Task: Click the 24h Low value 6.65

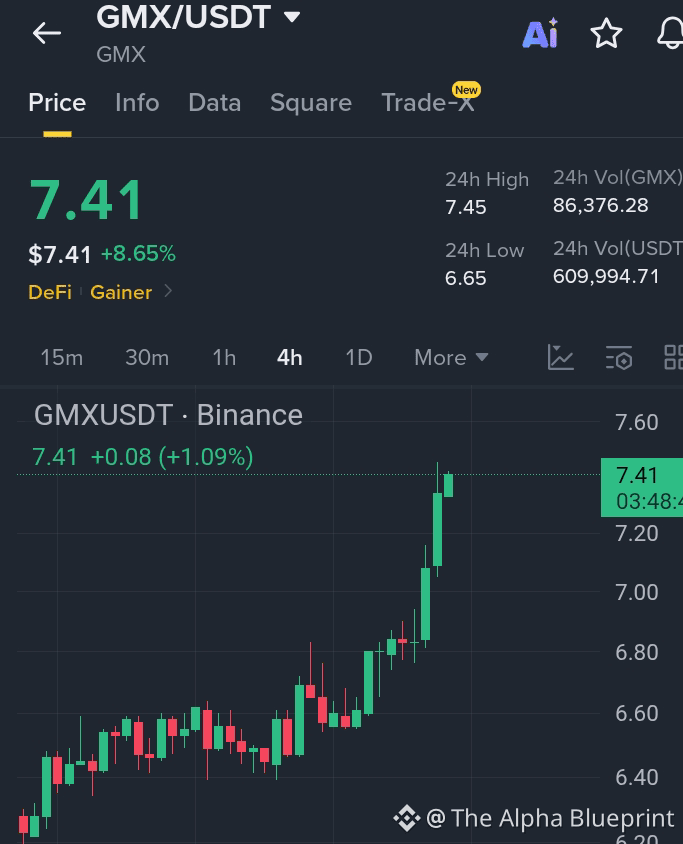Action: pos(466,278)
